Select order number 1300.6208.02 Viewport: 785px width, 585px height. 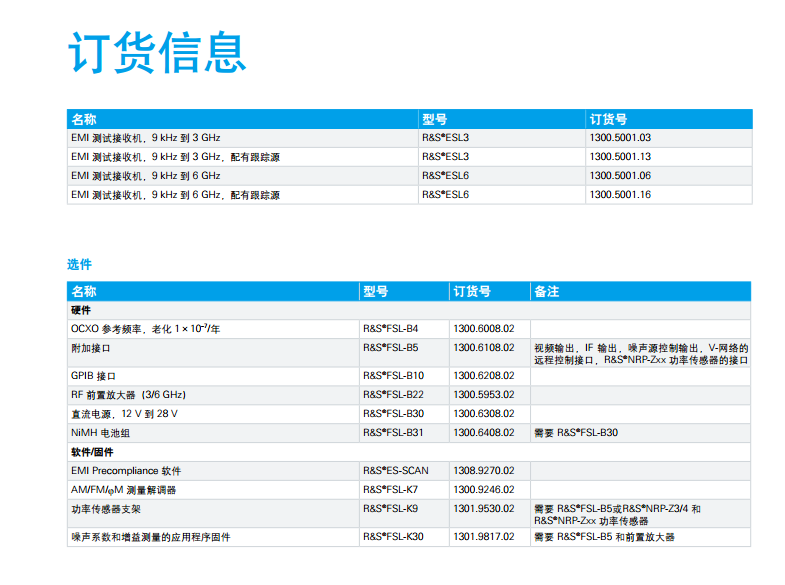(x=484, y=376)
